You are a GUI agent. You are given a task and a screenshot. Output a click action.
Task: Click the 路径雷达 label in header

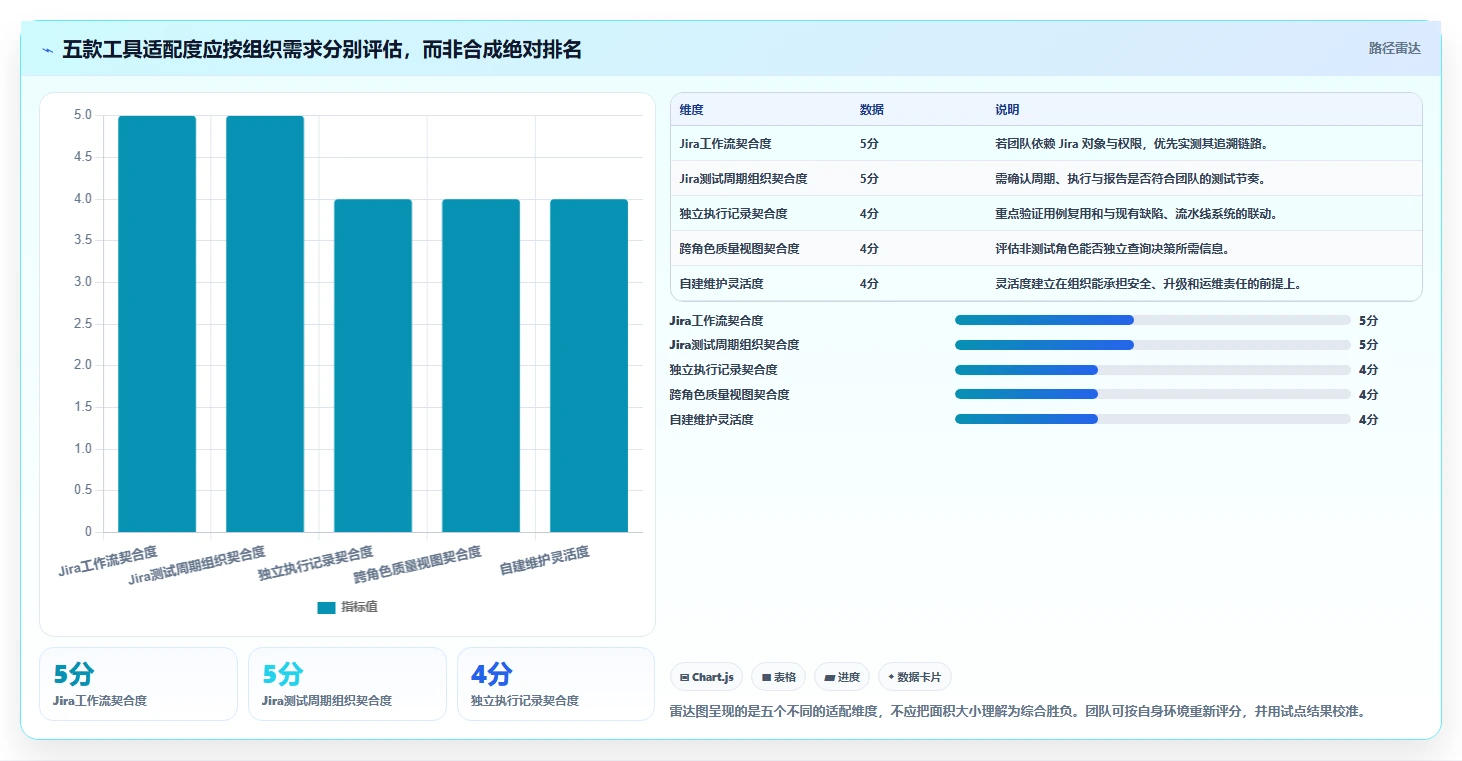point(1394,48)
